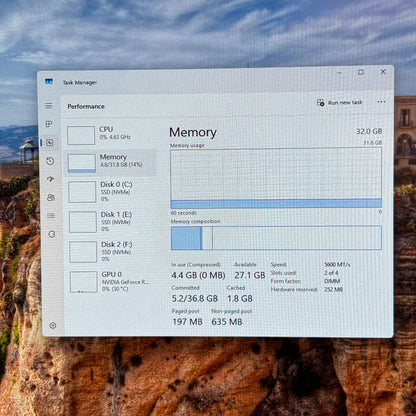Open the three-dots more options menu

pos(381,102)
